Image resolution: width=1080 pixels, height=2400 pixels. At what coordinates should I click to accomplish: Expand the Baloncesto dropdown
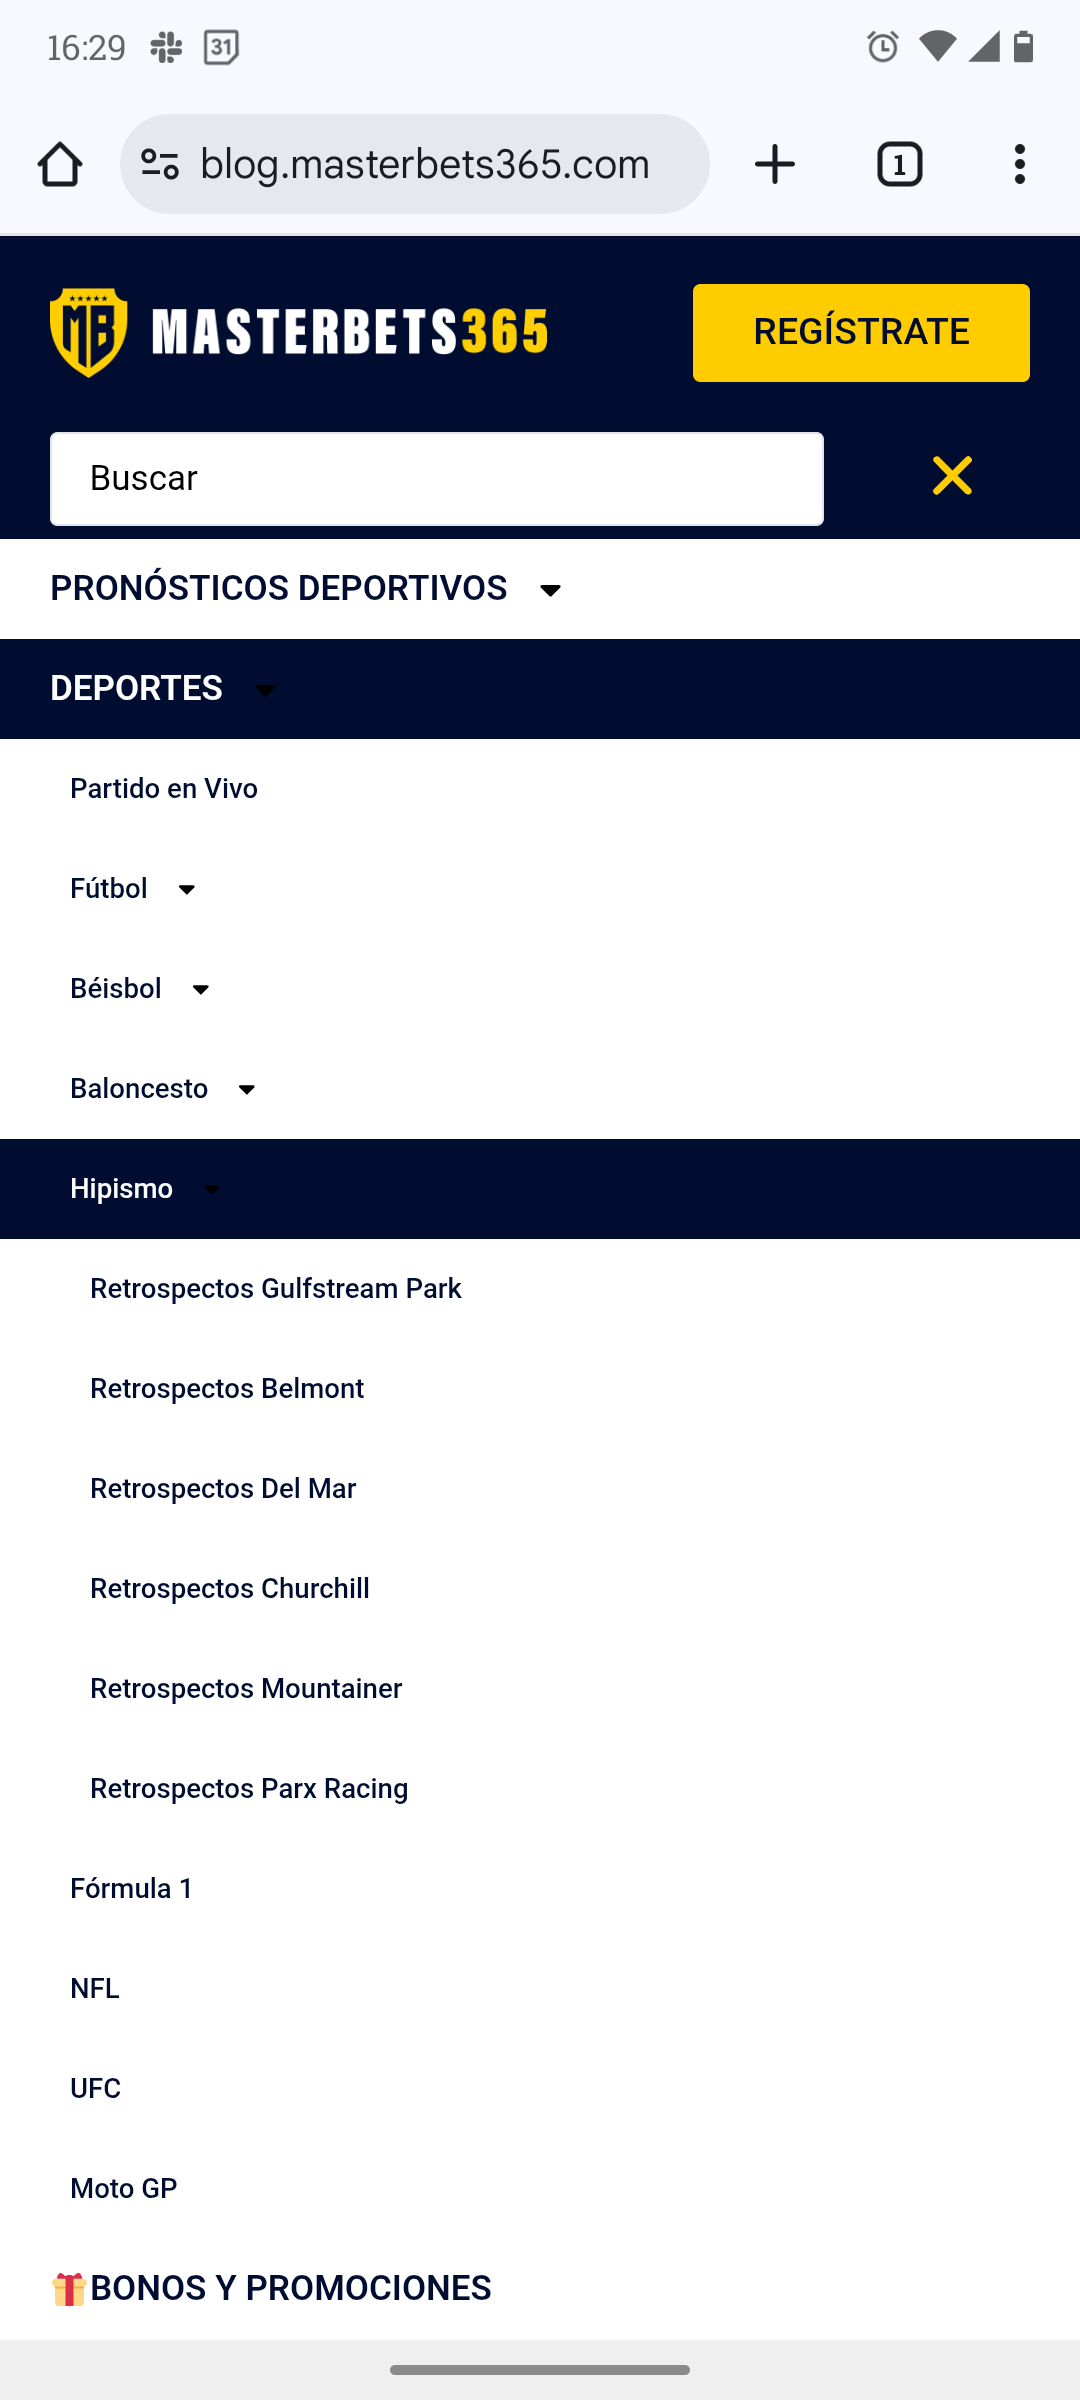(x=247, y=1089)
